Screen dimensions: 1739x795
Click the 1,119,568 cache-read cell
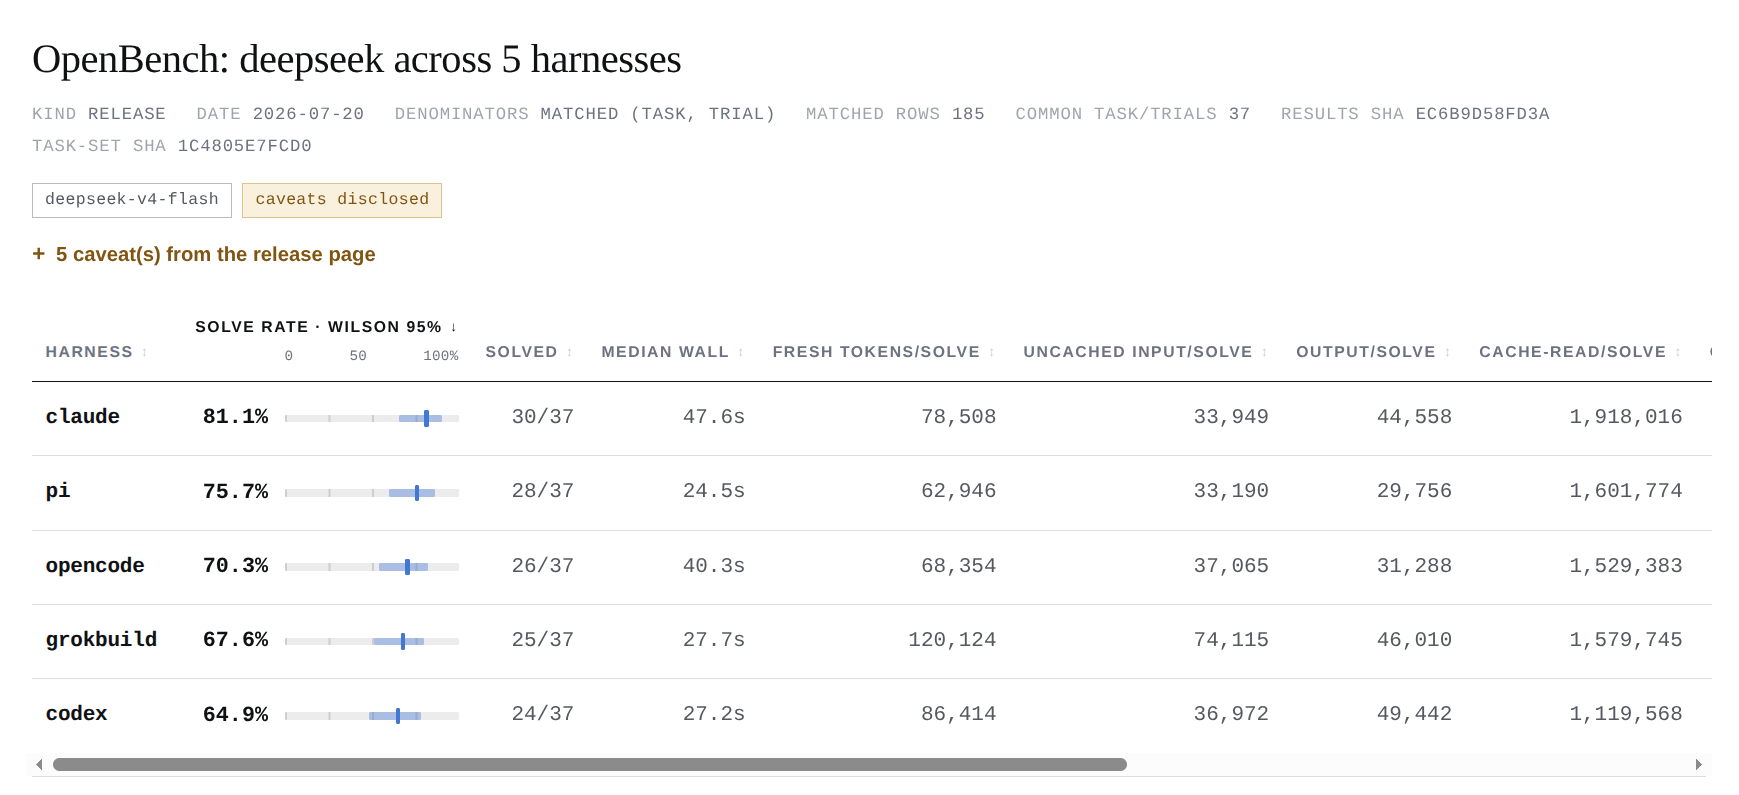[1626, 714]
